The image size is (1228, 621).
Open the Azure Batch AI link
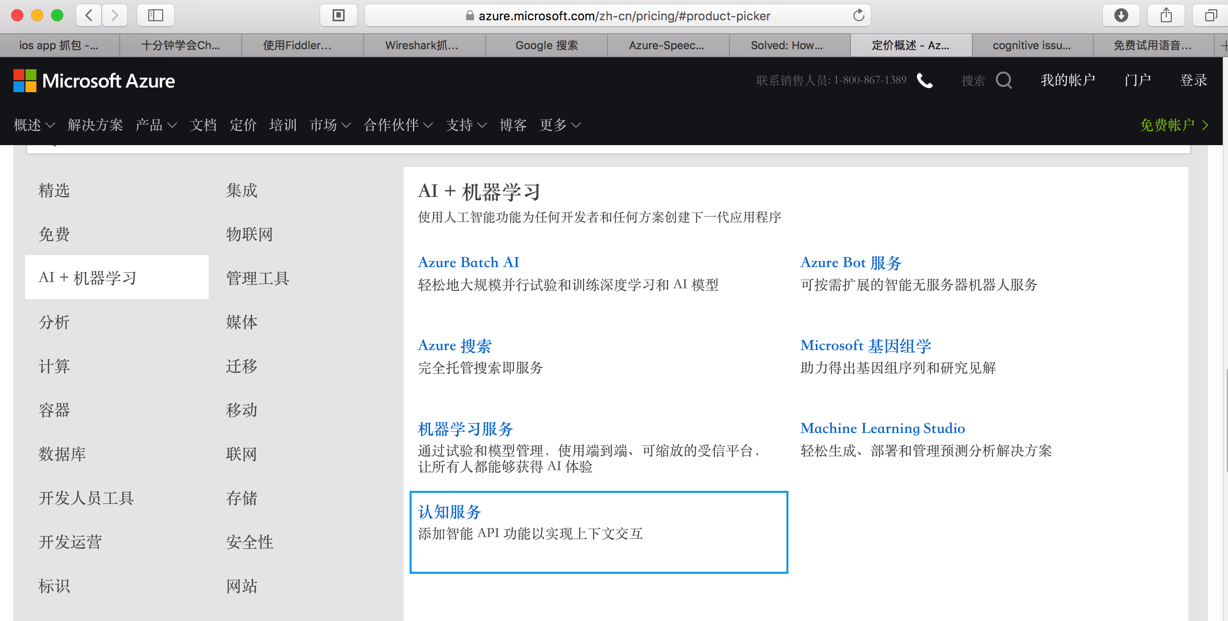pyautogui.click(x=468, y=262)
